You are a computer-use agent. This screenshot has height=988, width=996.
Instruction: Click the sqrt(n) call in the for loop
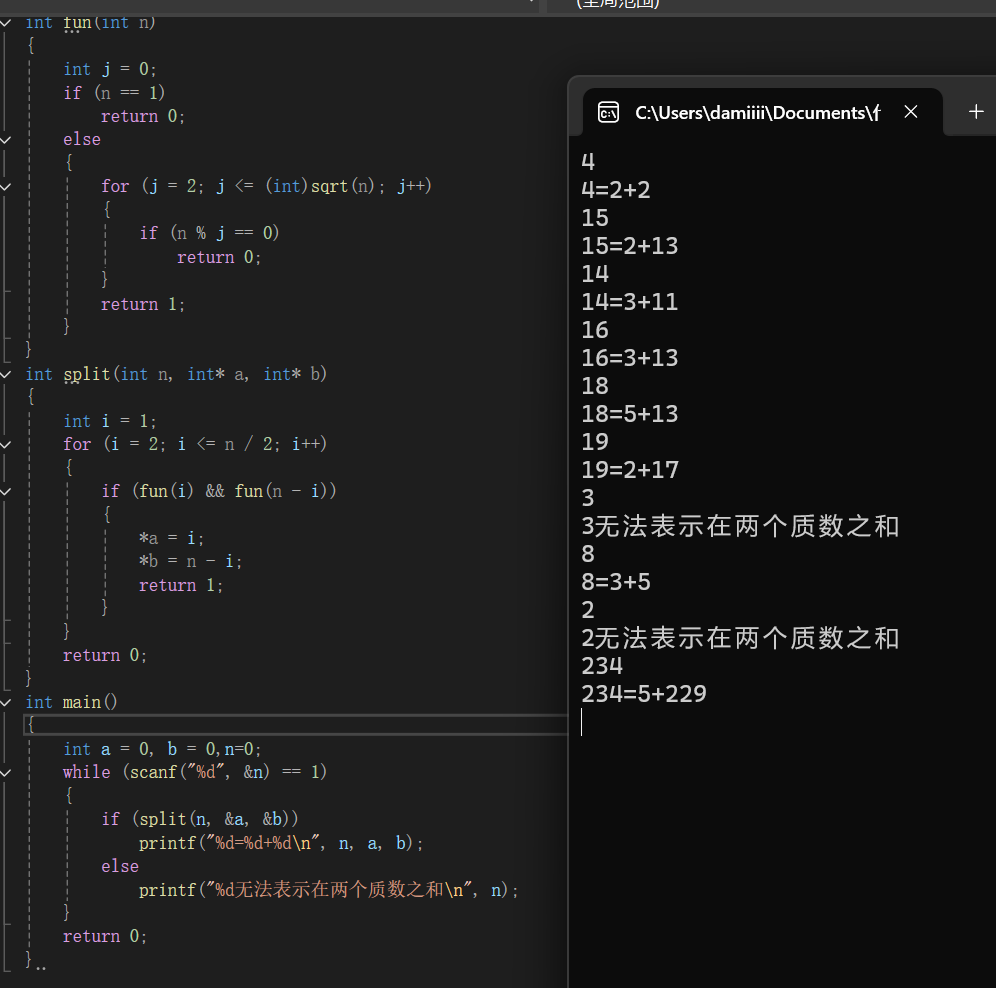(x=343, y=186)
